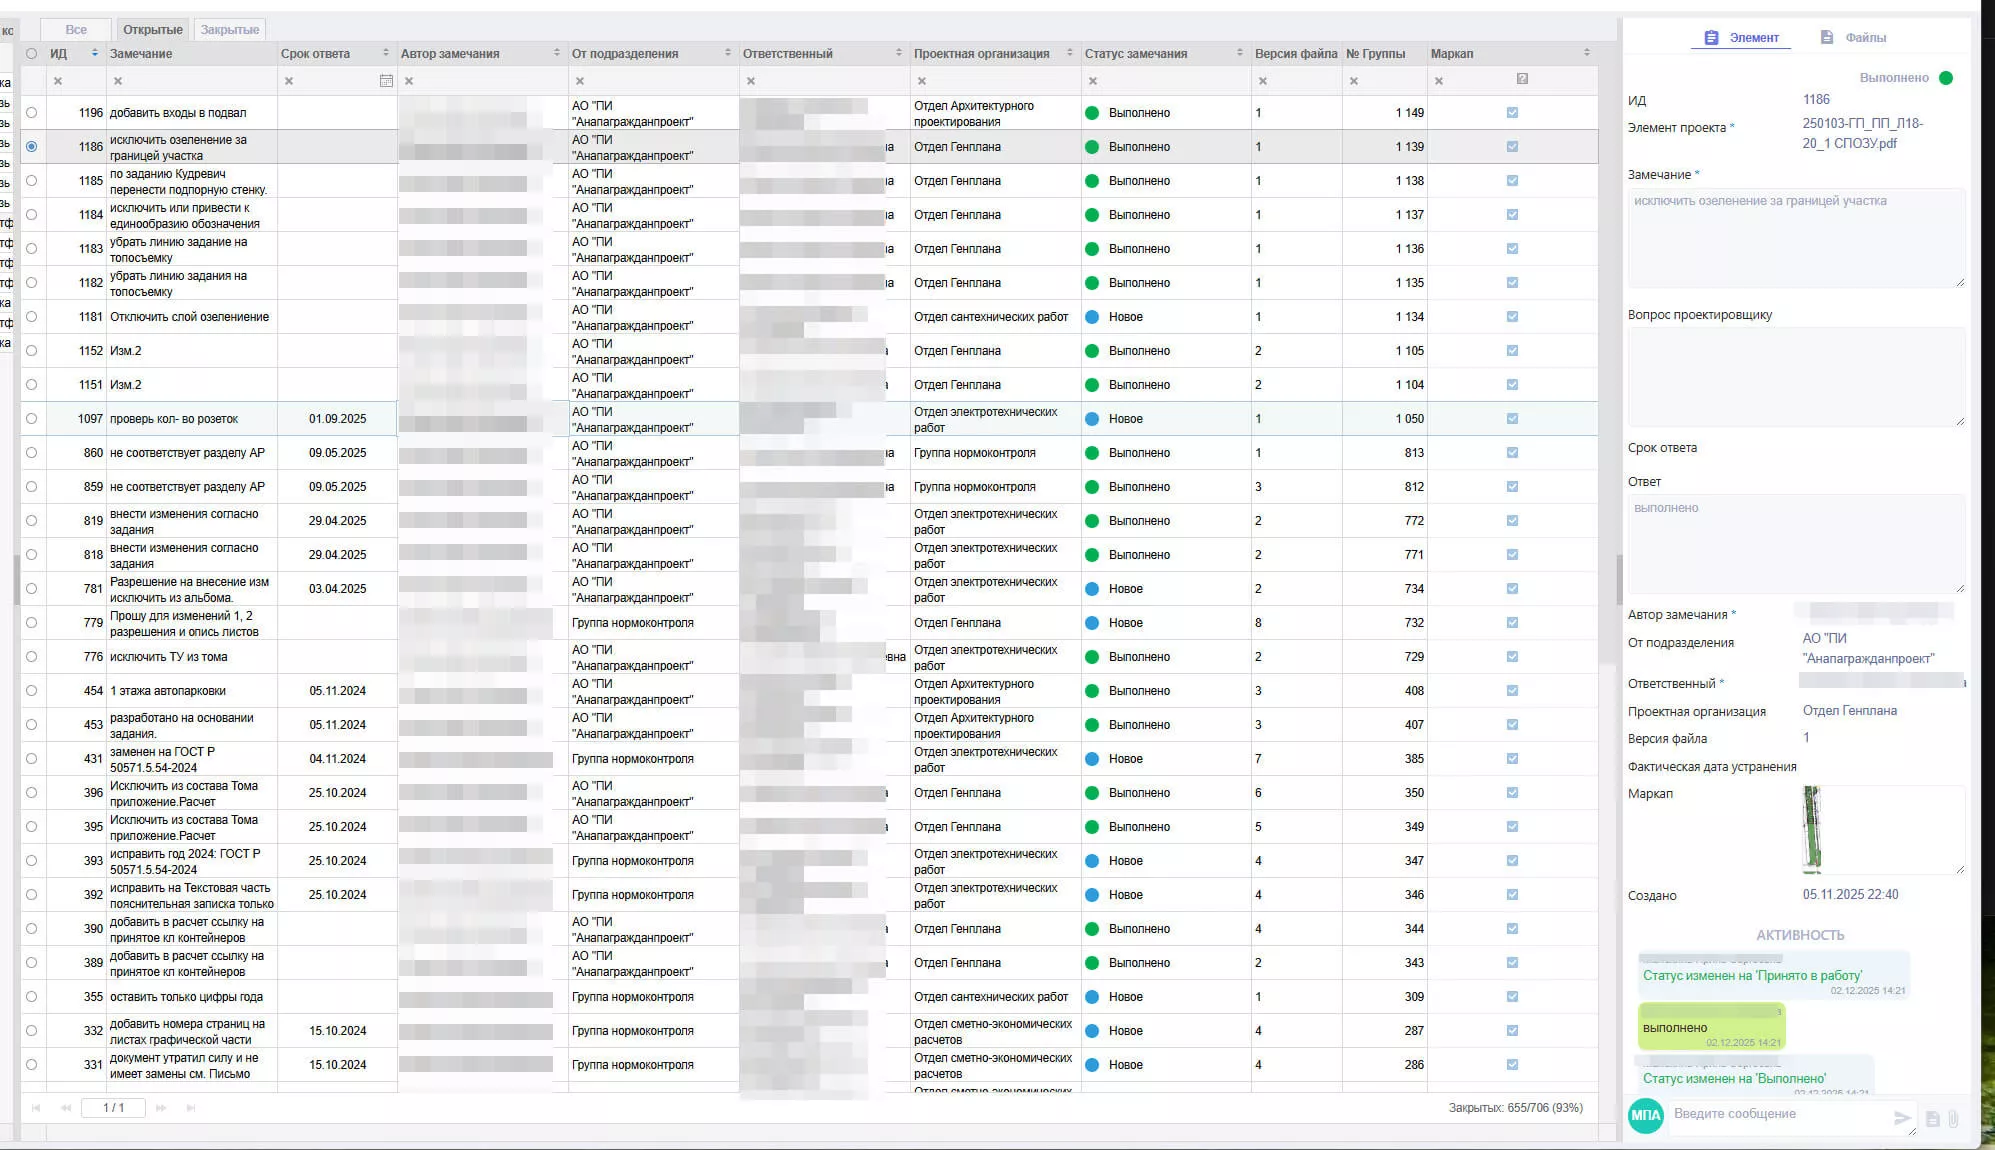Open sort options for Статус замечания column

tap(1239, 53)
